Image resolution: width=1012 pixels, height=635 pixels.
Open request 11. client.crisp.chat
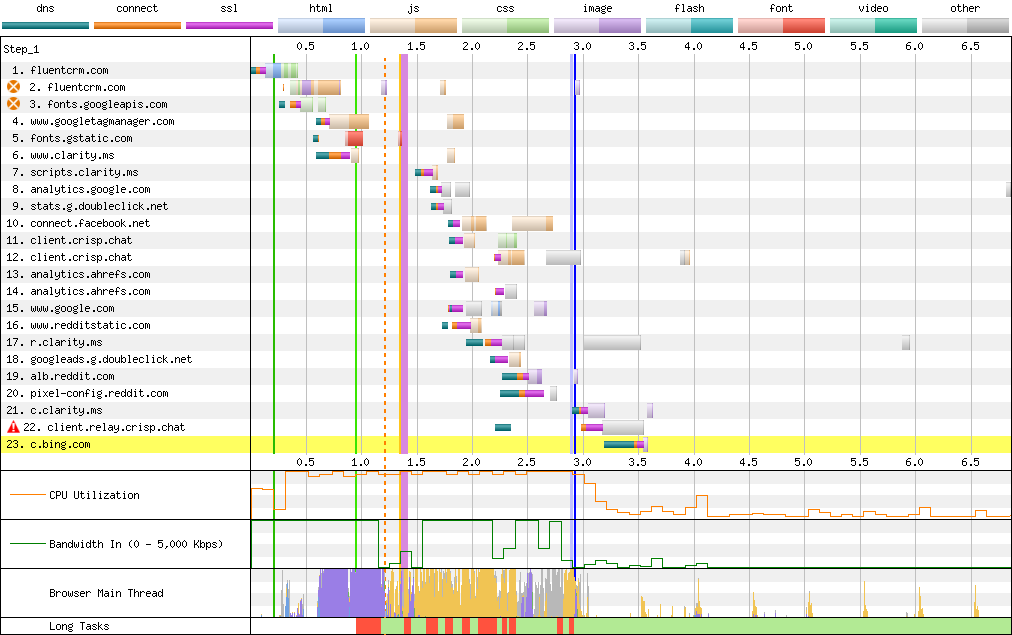[x=69, y=240]
